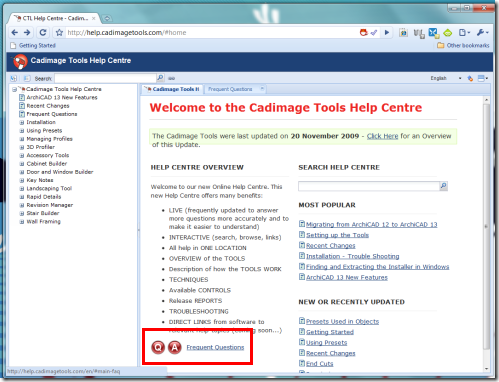Click the orange icon right of English dropdown
499x382 pixels.
(470, 79)
